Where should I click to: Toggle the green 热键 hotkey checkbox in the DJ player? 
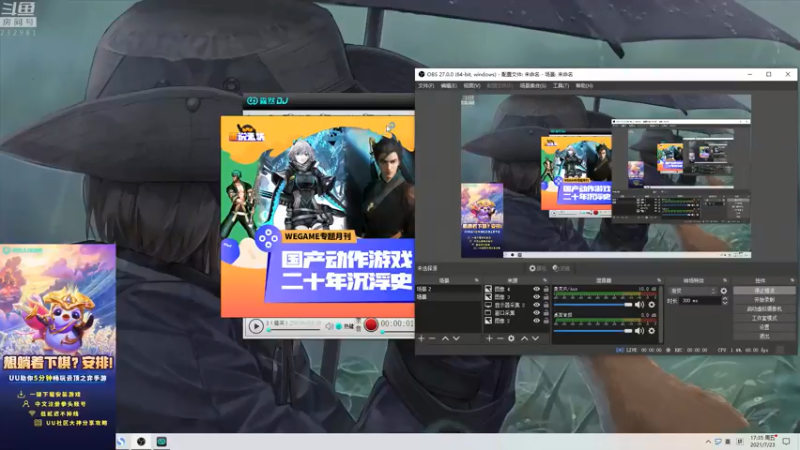pos(339,326)
